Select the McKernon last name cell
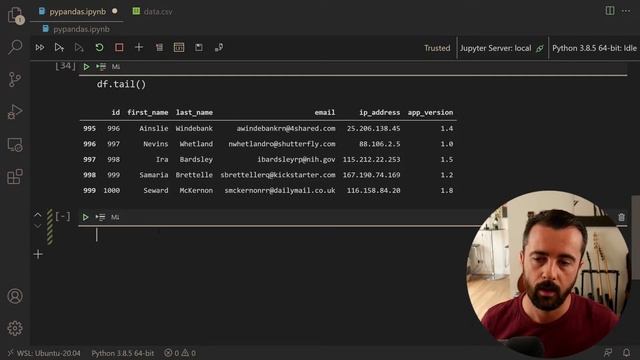 [196, 190]
